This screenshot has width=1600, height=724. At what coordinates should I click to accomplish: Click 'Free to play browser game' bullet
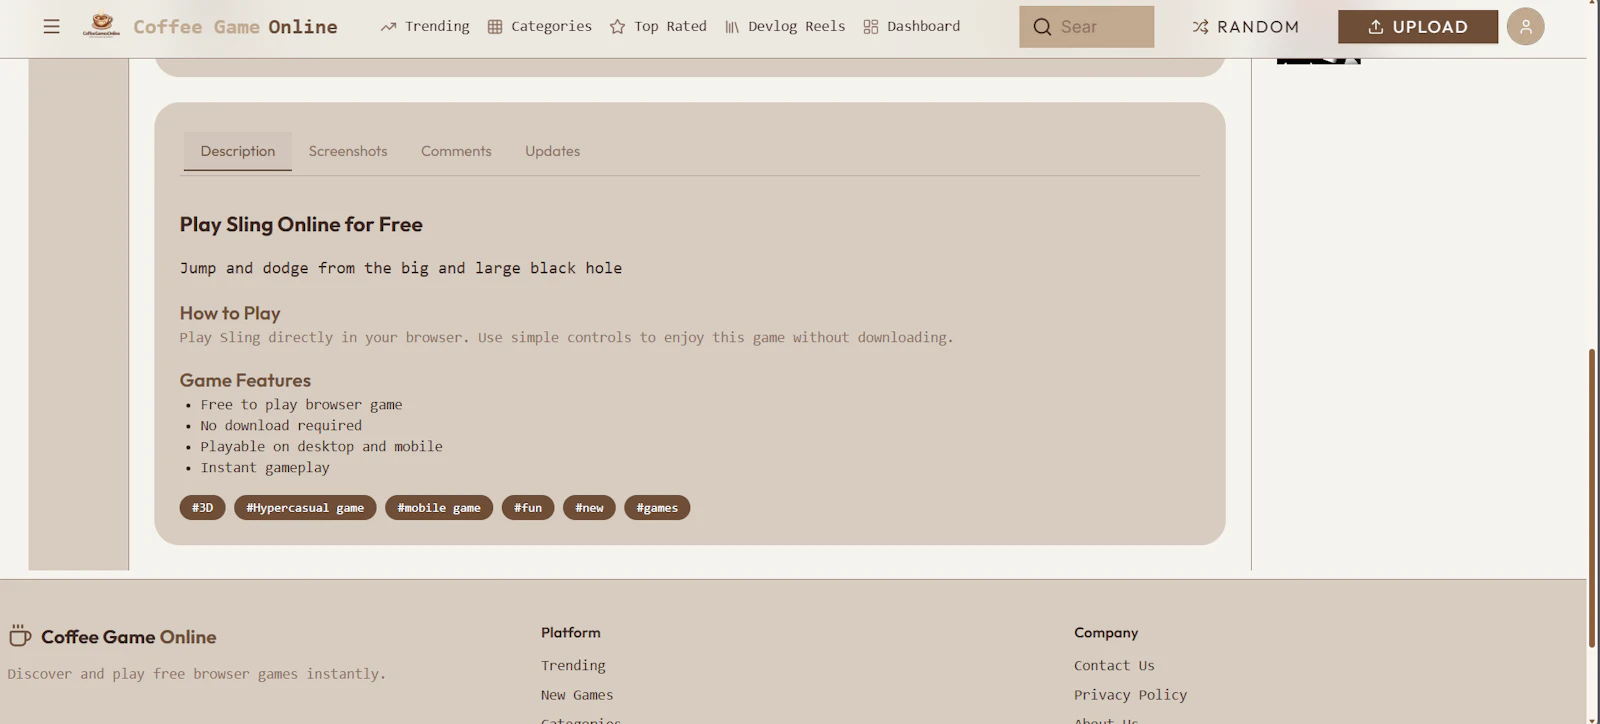(301, 405)
